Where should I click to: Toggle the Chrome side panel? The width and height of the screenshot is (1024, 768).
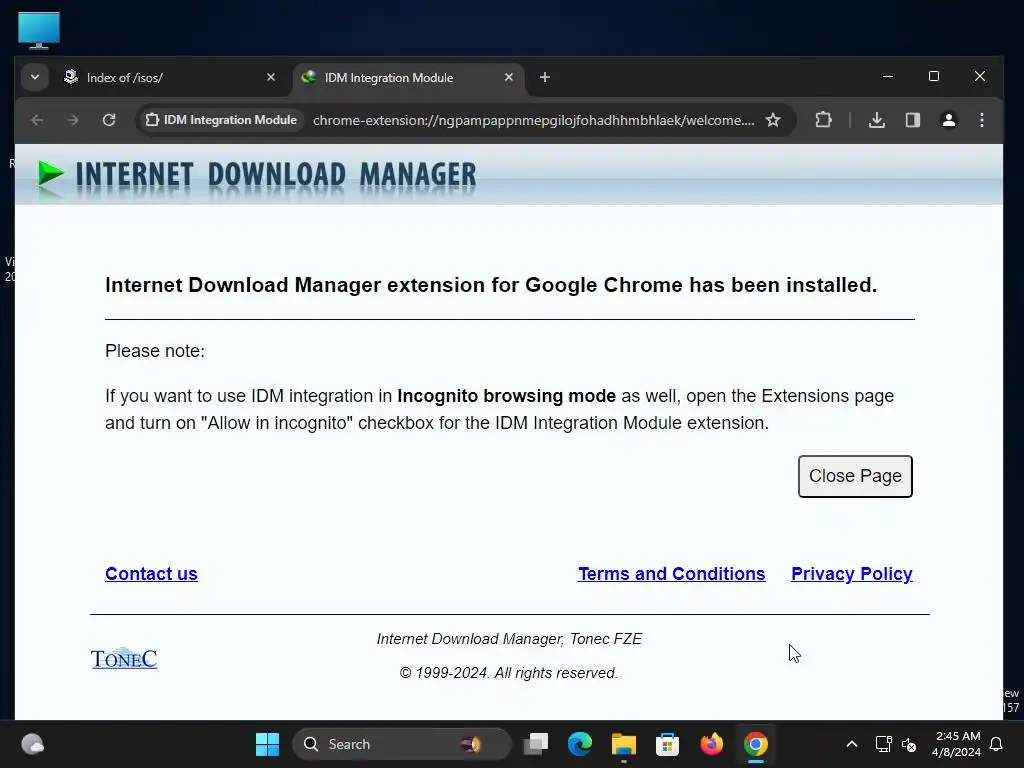click(913, 120)
